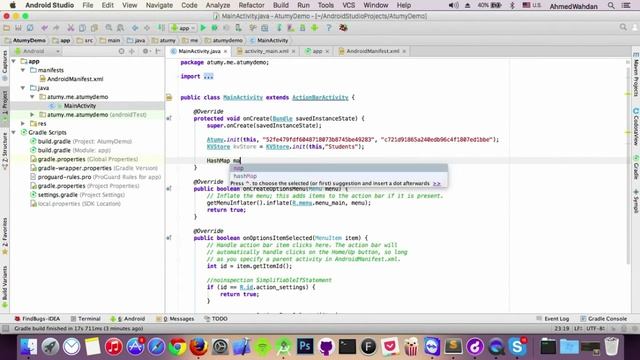Click the gutter icon beside class MainActivity
This screenshot has width=640, height=360.
coord(169,98)
